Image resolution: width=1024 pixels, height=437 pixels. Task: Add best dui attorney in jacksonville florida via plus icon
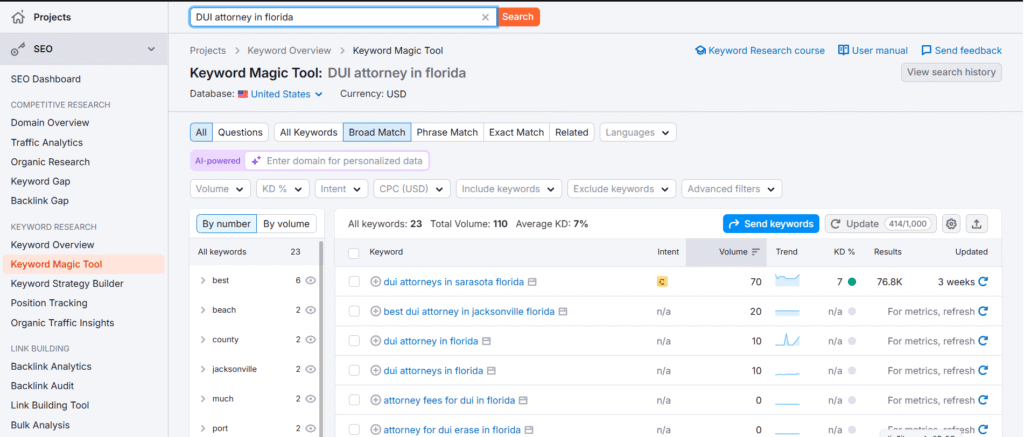pos(376,312)
